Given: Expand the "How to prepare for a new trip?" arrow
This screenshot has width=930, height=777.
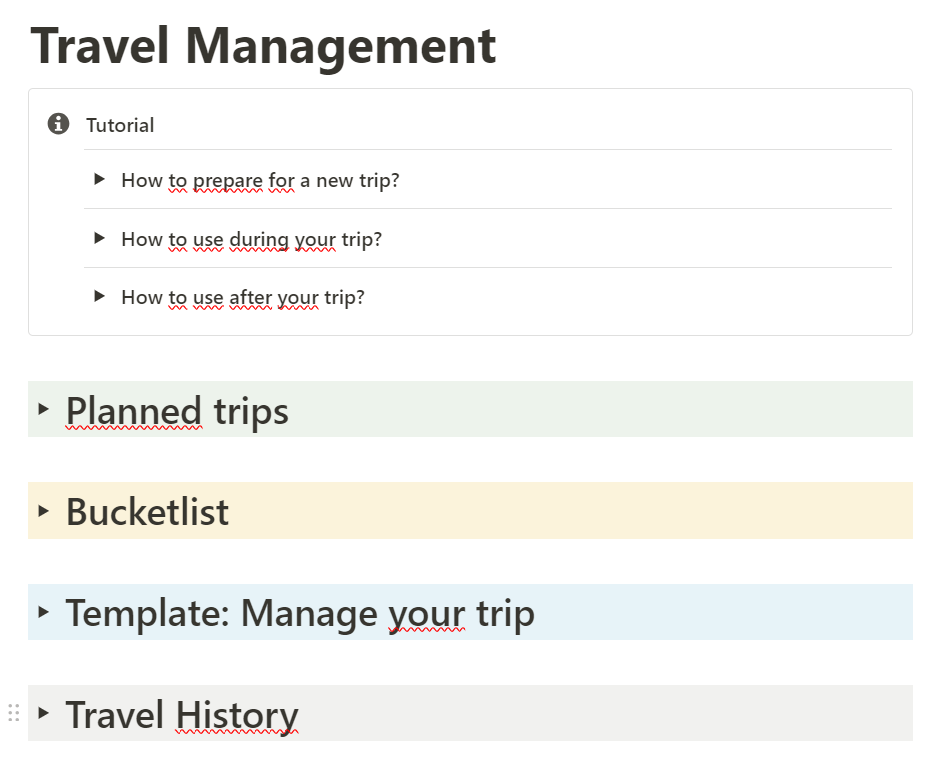Looking at the screenshot, I should click(99, 179).
